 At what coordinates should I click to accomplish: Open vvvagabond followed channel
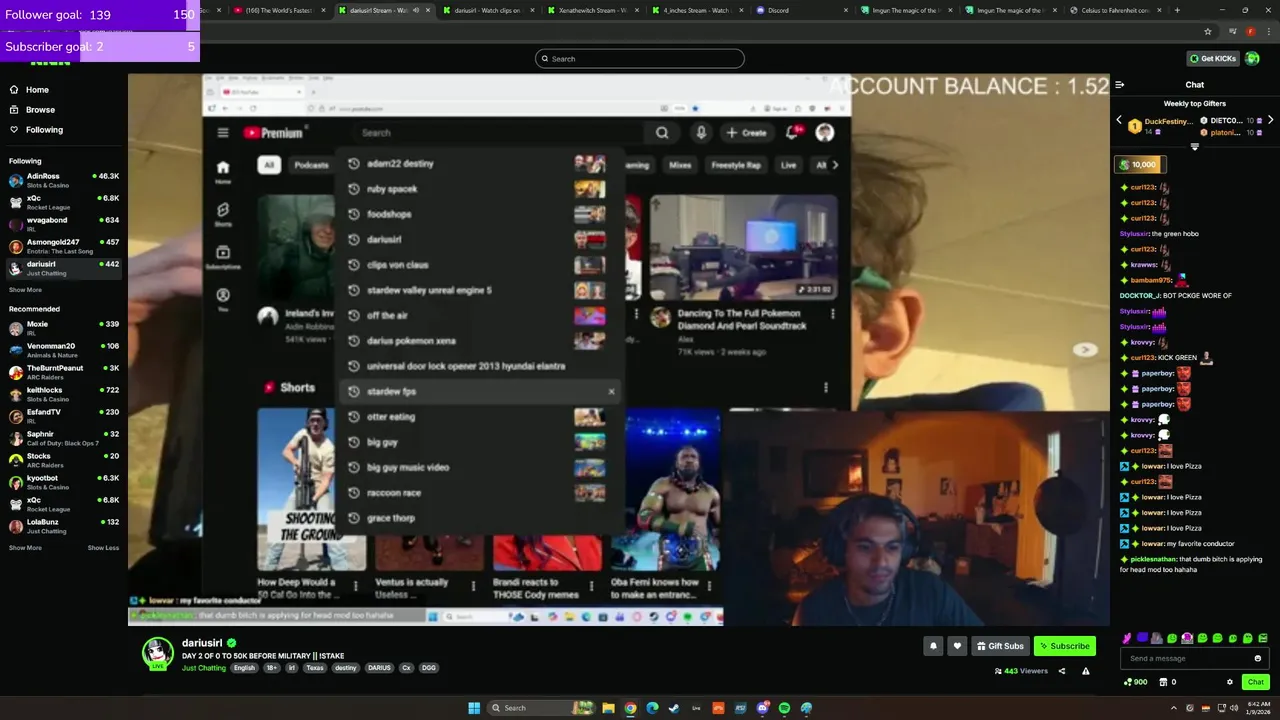click(x=64, y=224)
